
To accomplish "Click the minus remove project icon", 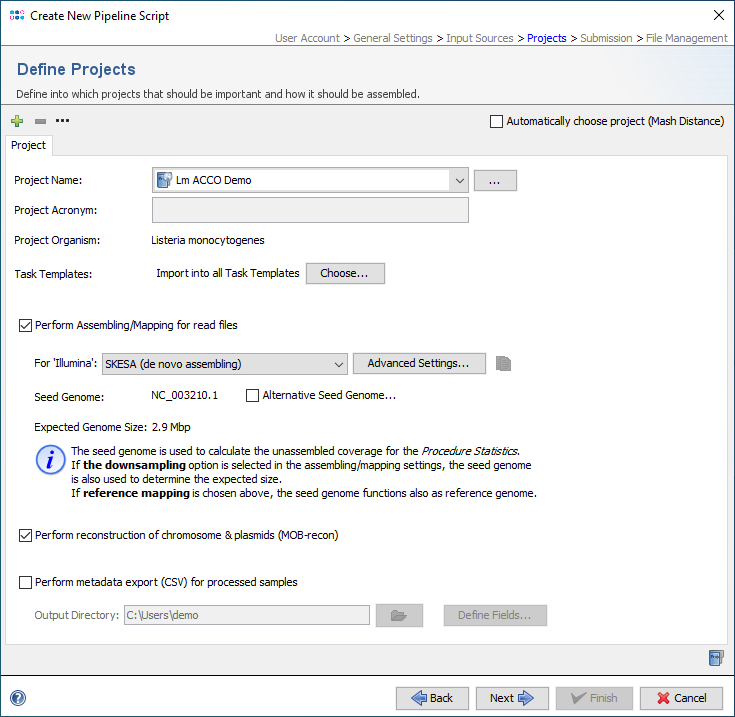I will [x=40, y=121].
